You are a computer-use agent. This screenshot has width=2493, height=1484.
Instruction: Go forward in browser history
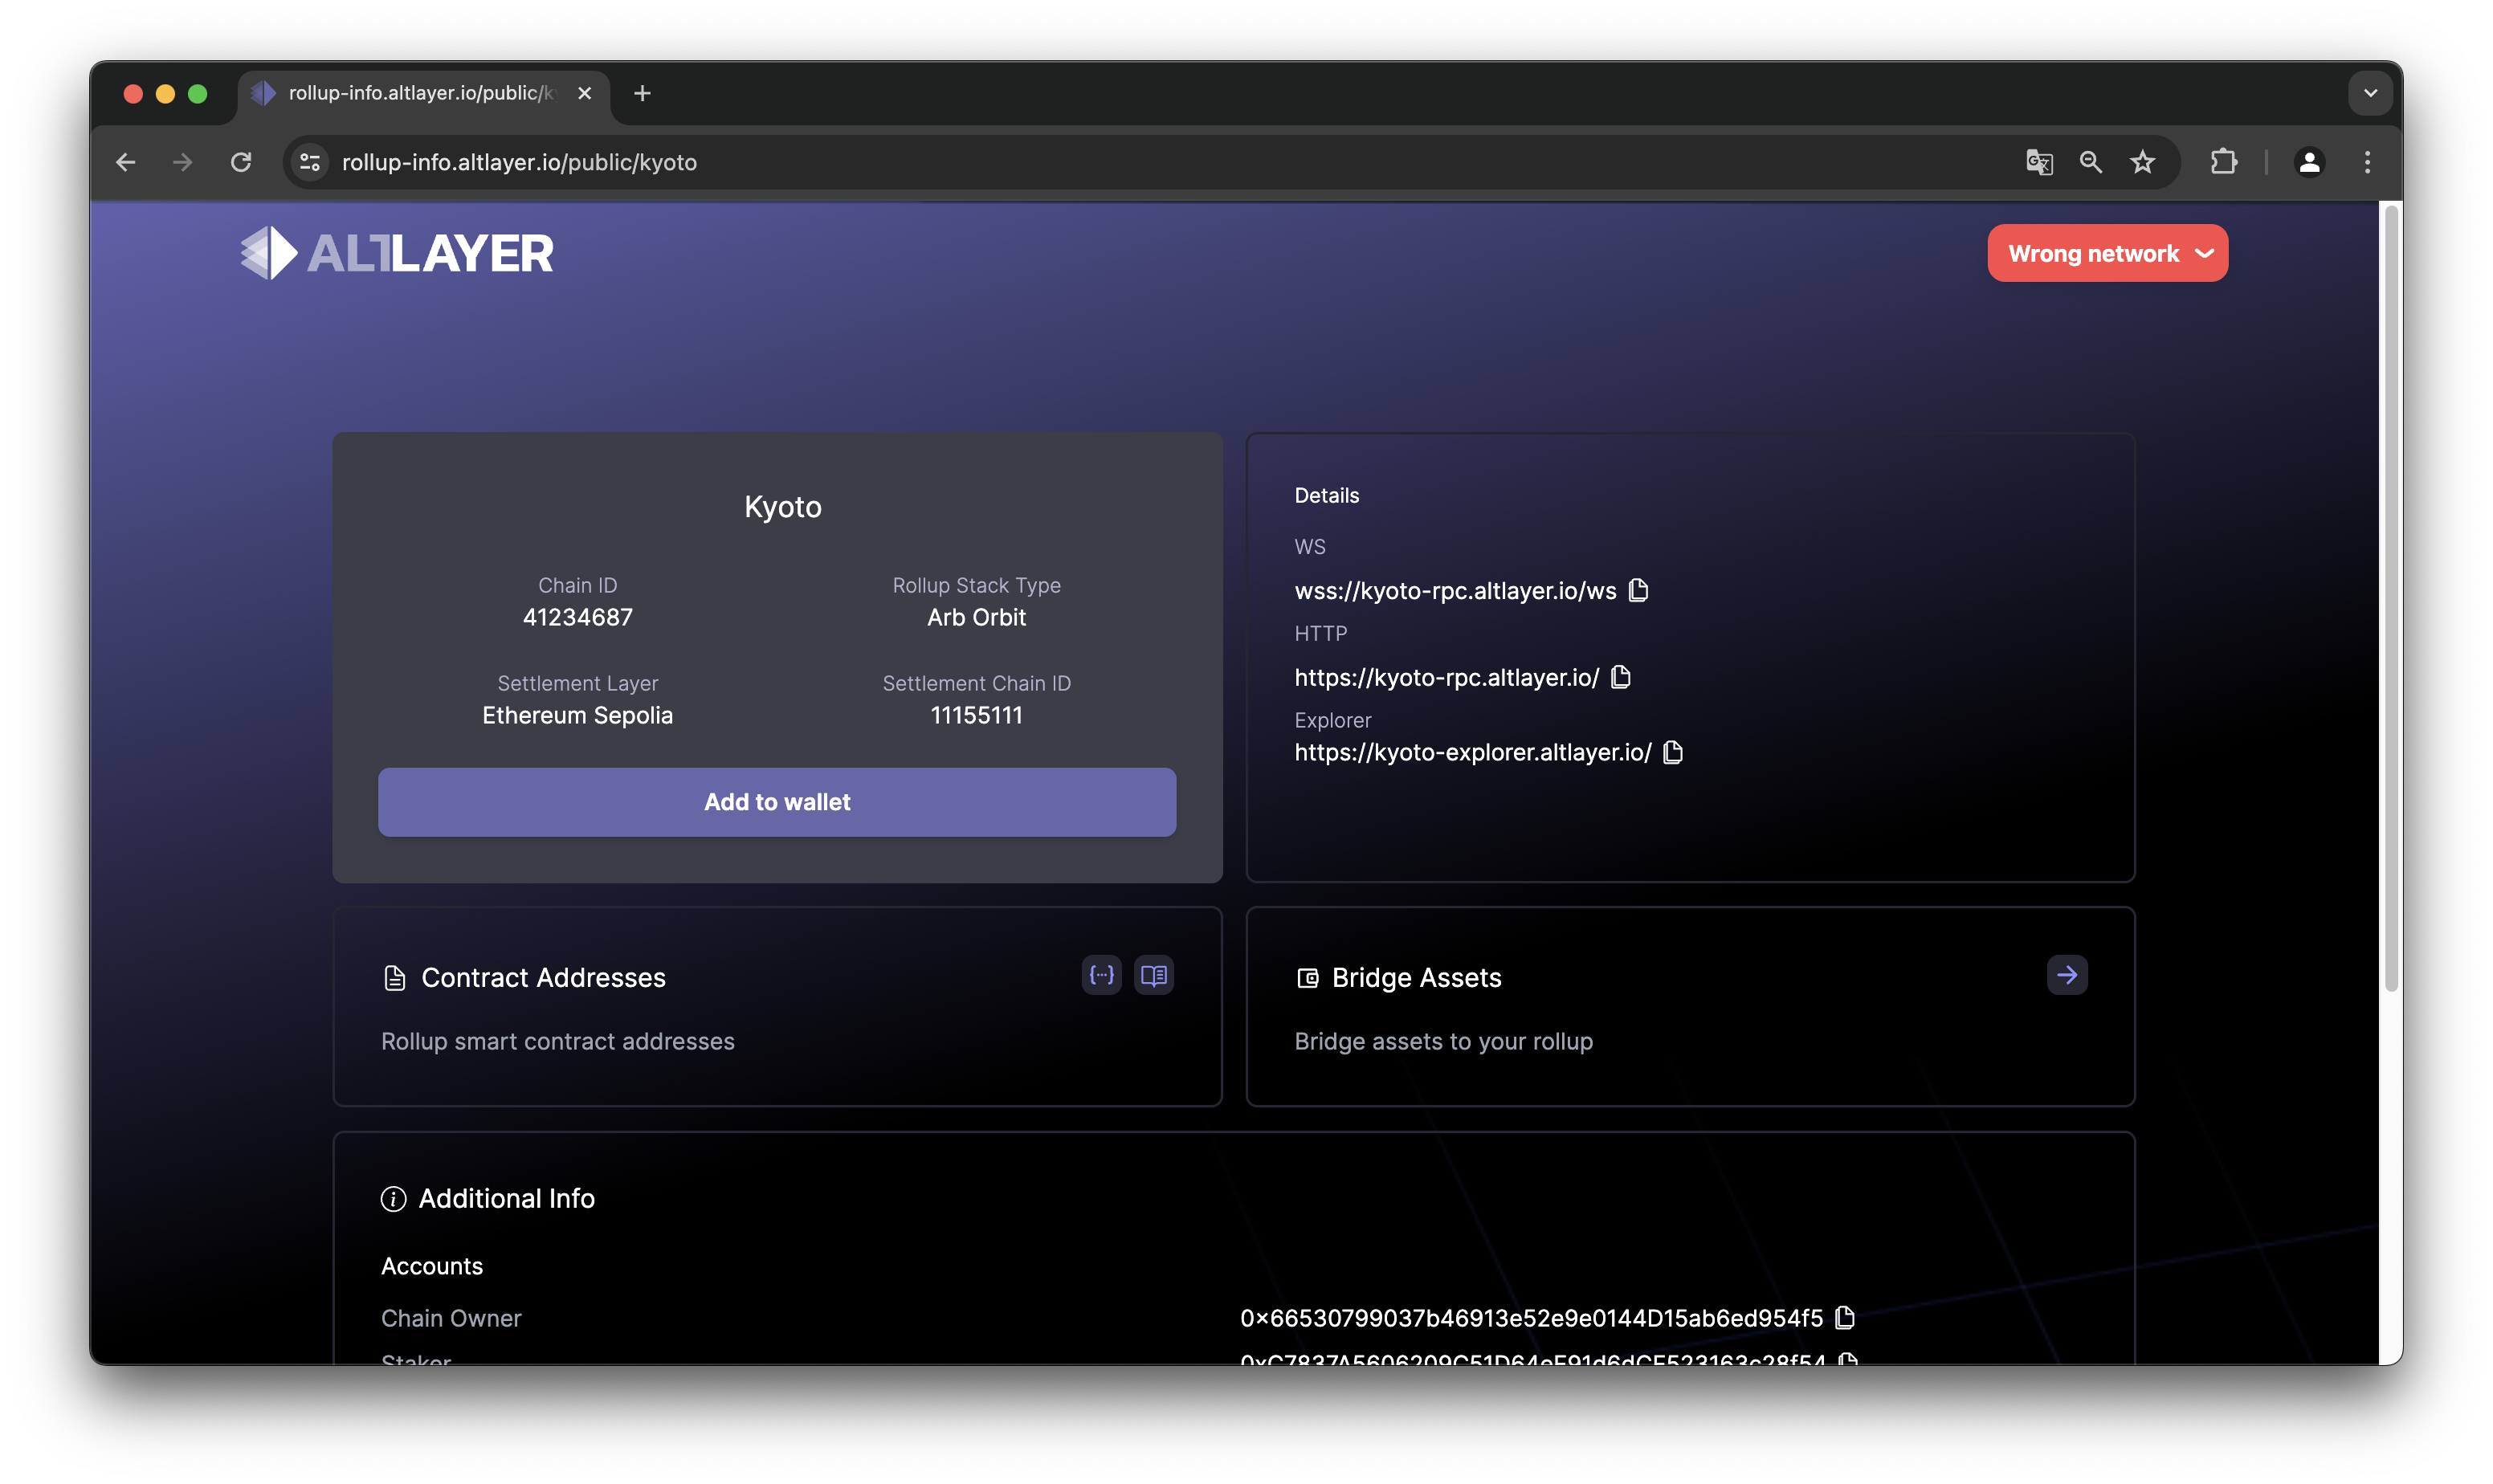point(182,162)
